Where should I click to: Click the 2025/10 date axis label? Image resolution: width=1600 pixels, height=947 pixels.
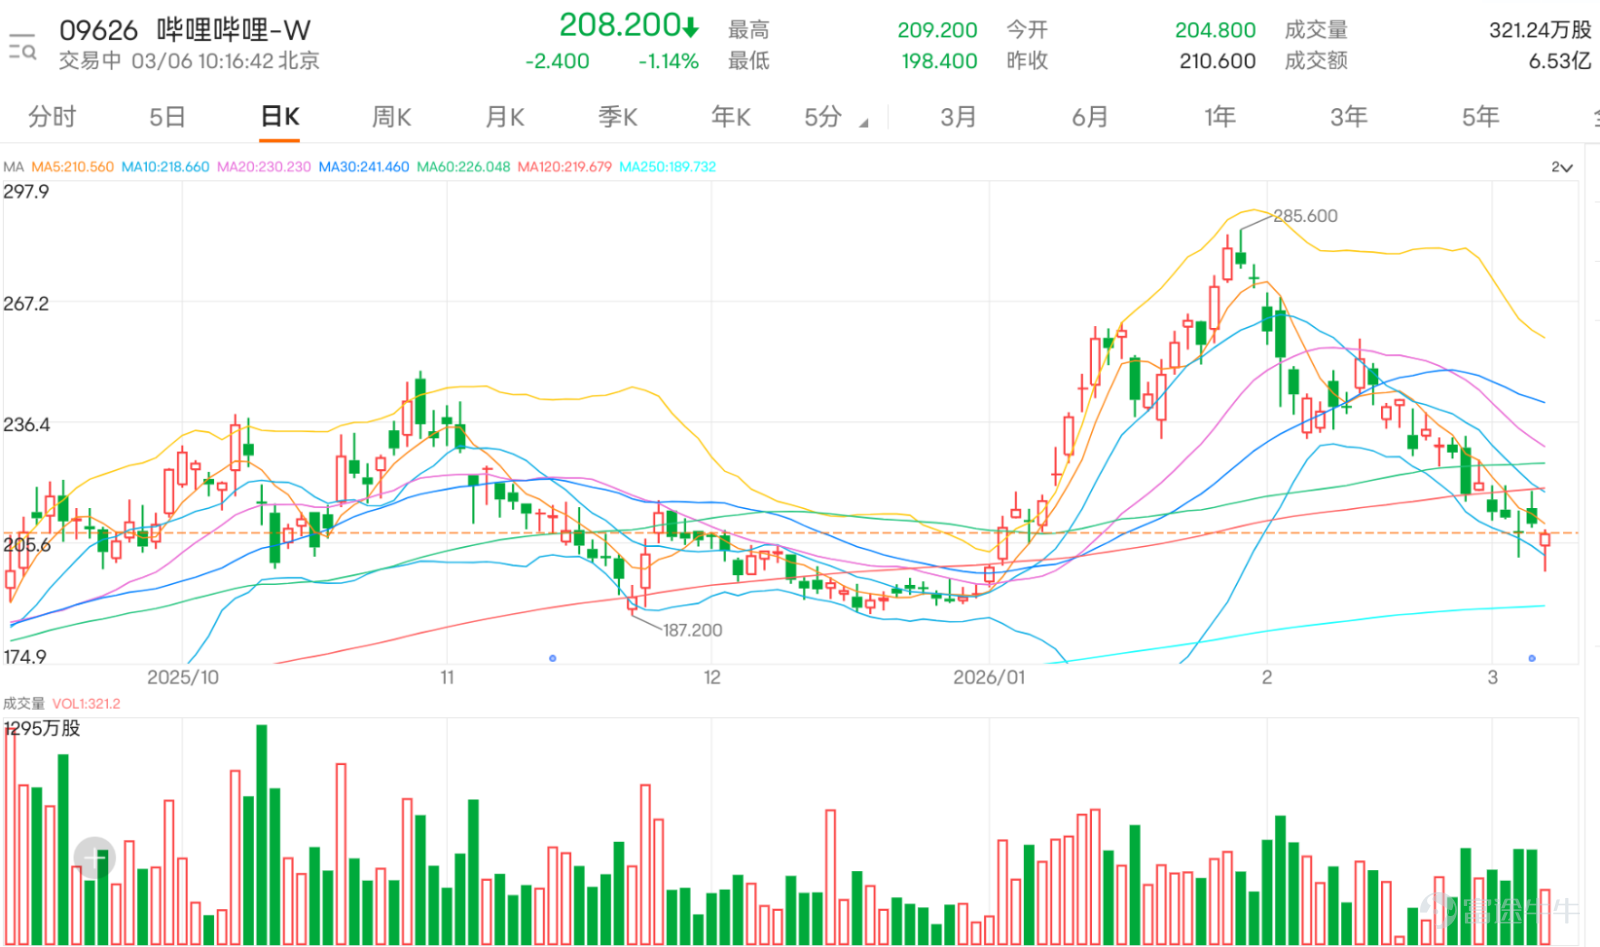182,677
